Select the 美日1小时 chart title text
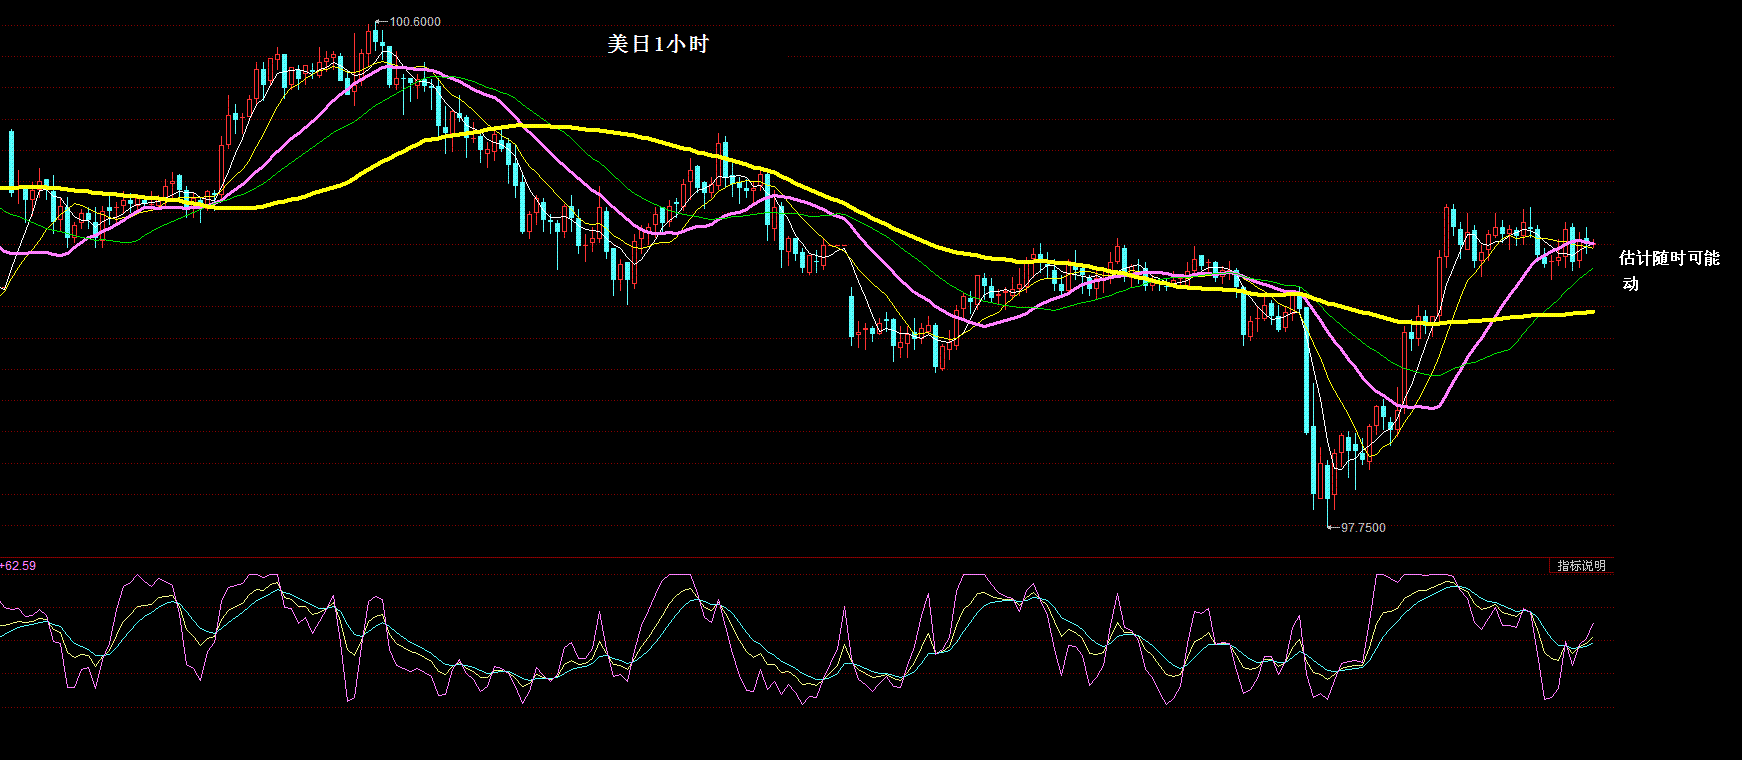 657,44
